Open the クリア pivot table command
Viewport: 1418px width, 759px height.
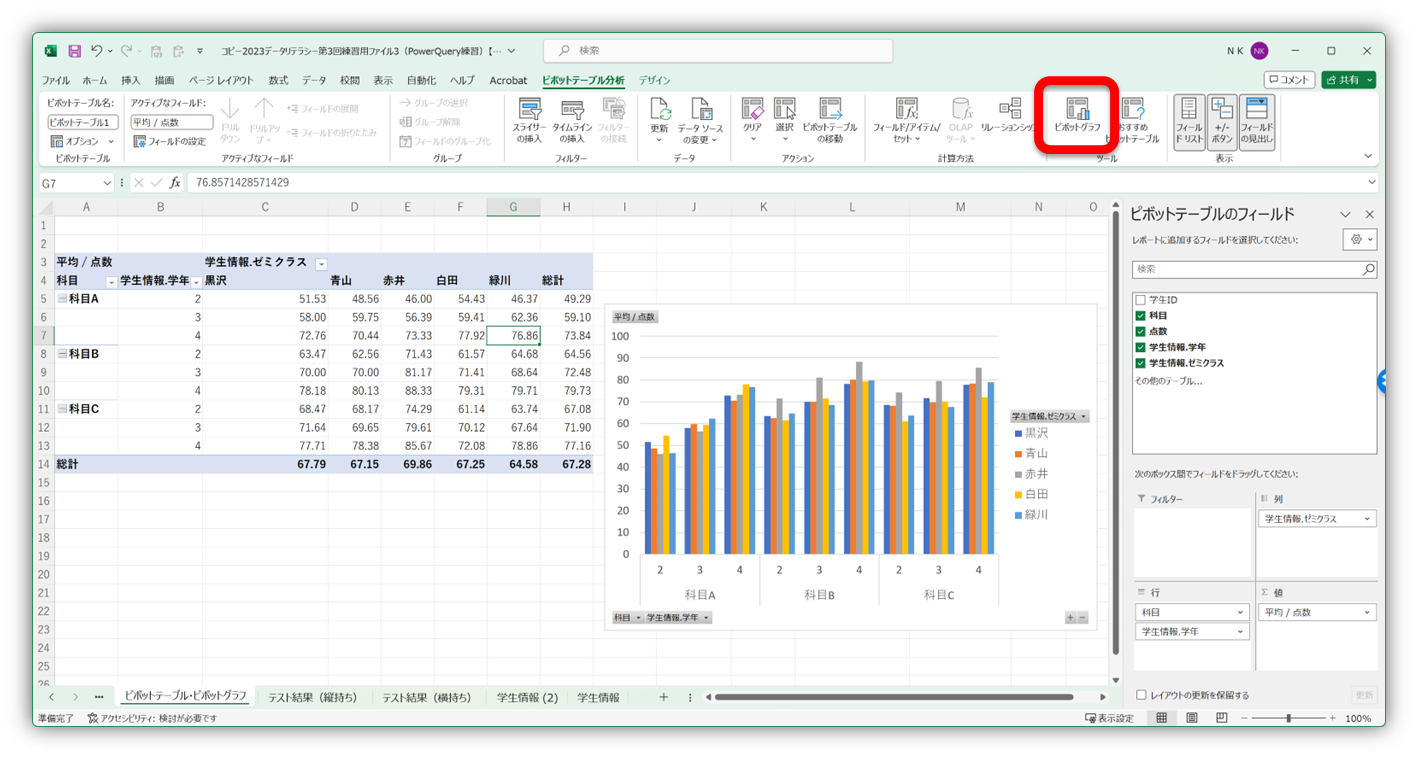[752, 121]
